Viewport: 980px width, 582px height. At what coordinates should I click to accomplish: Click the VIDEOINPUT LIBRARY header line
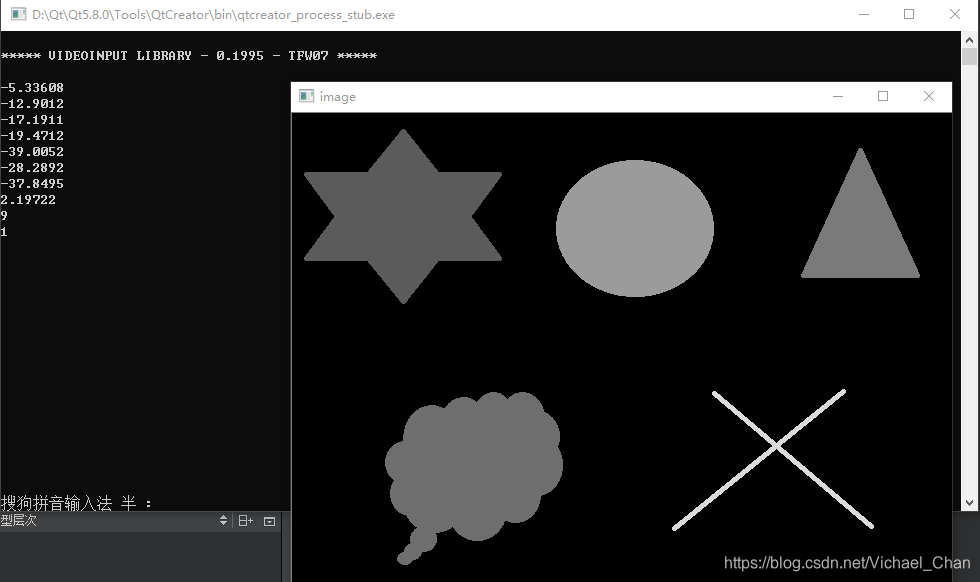click(189, 56)
